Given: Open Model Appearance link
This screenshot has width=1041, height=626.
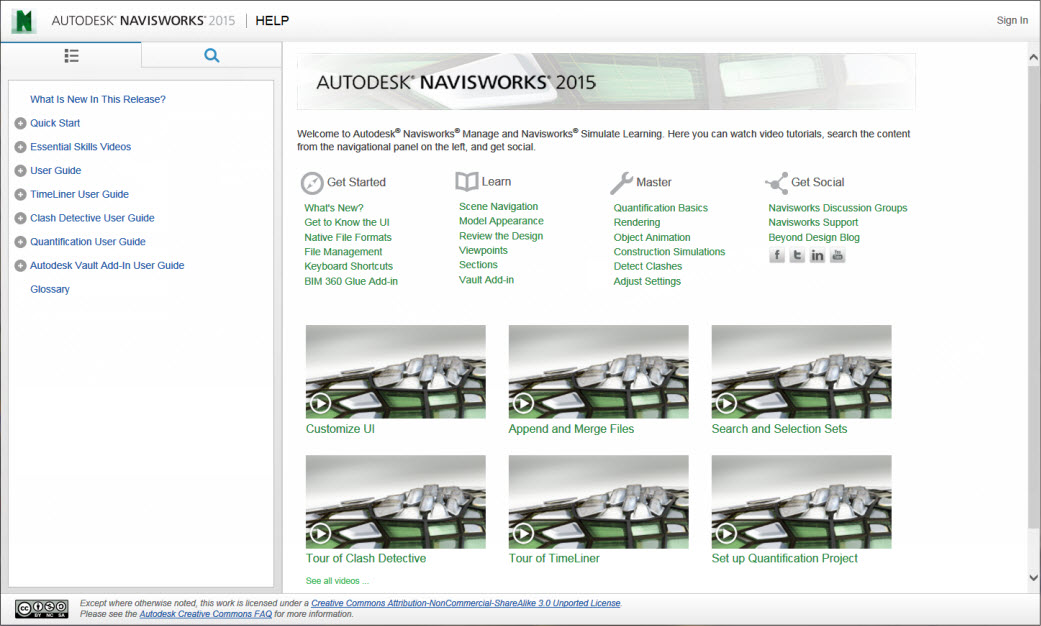Looking at the screenshot, I should pos(501,221).
